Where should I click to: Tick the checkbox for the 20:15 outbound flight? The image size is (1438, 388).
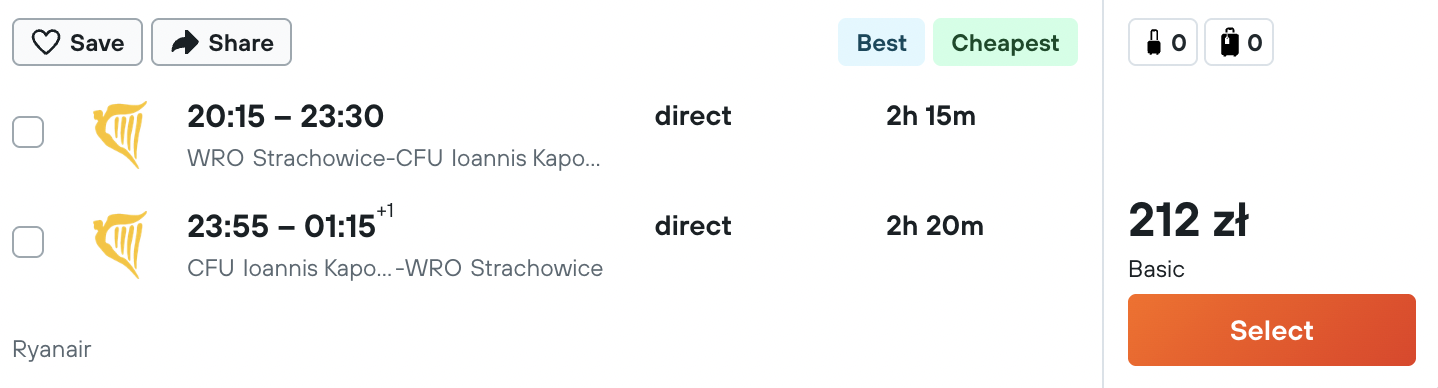pos(28,132)
